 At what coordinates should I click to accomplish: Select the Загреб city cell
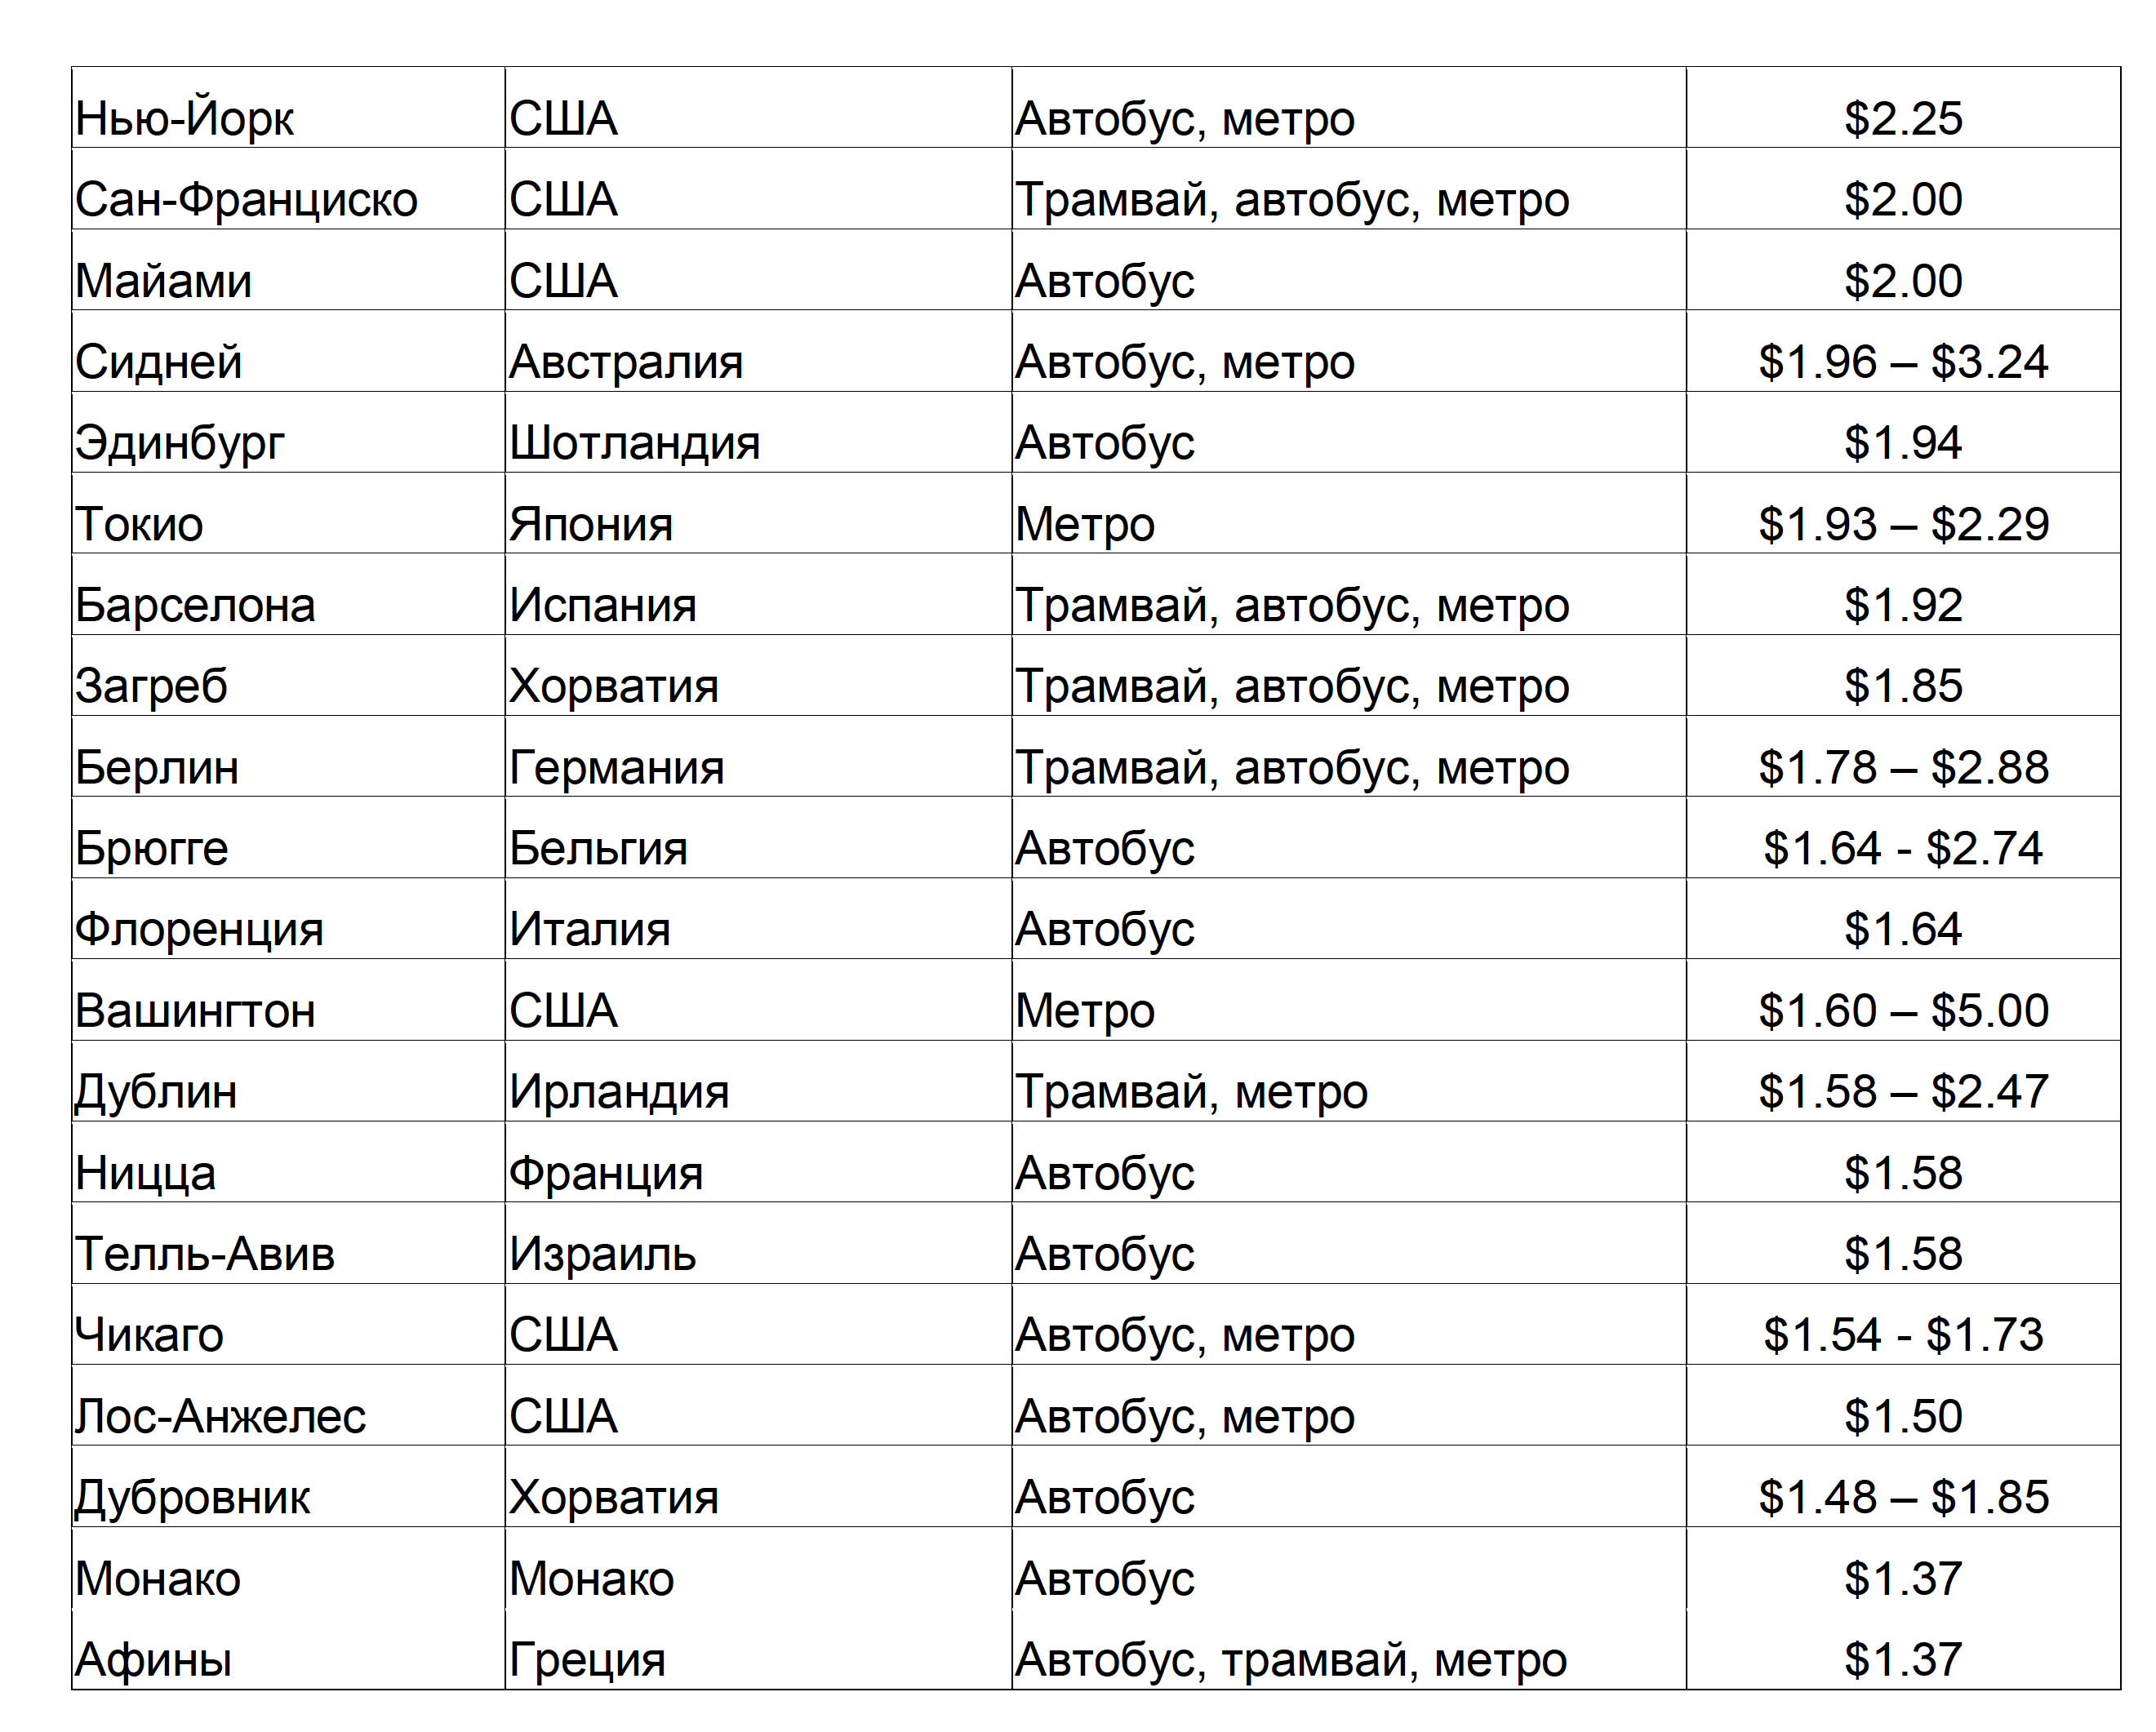tap(151, 686)
